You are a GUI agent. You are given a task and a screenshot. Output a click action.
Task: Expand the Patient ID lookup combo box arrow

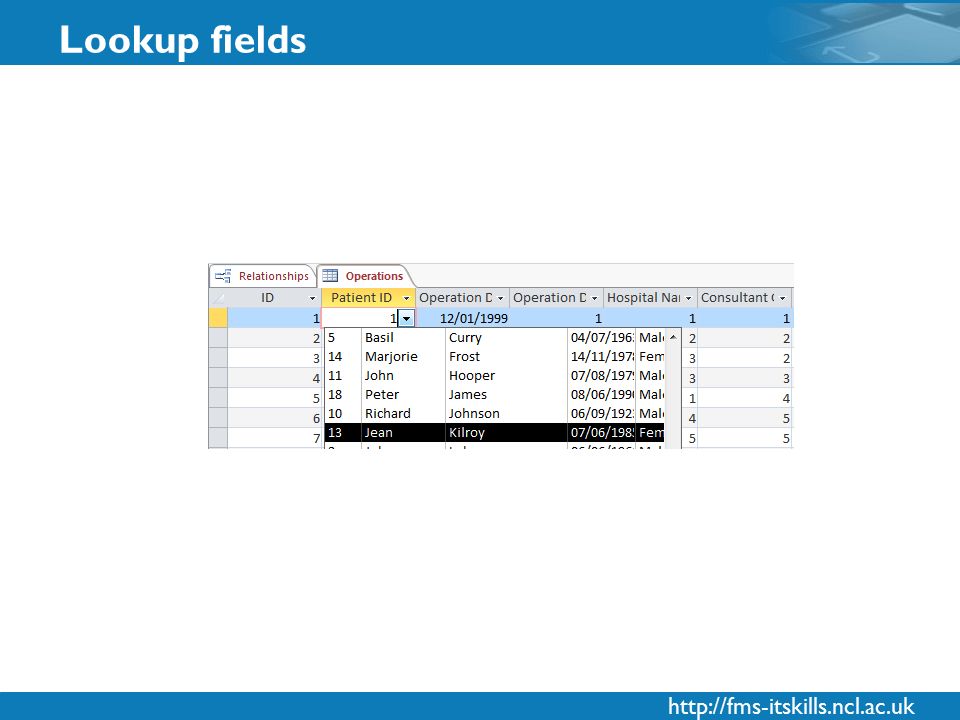tap(407, 318)
